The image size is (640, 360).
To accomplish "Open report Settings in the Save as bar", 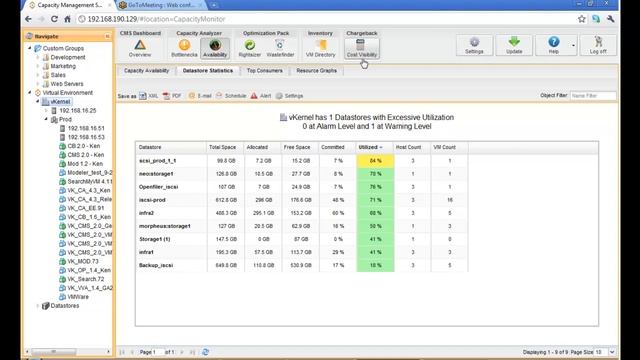I will coord(289,96).
